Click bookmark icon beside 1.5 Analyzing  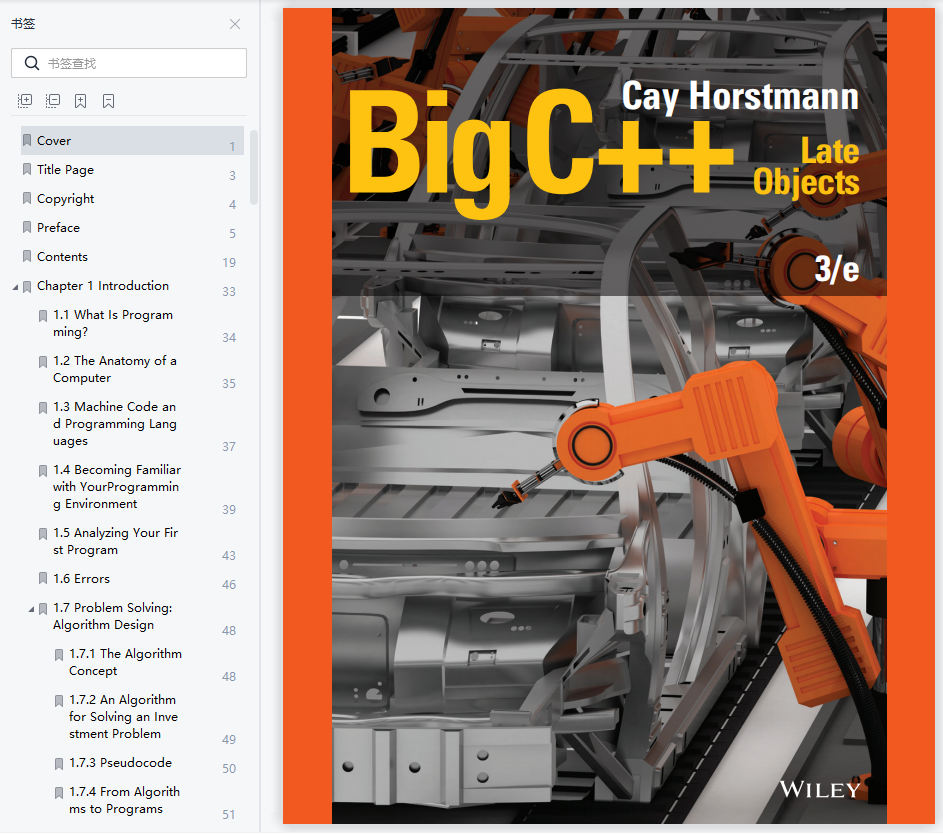43,534
